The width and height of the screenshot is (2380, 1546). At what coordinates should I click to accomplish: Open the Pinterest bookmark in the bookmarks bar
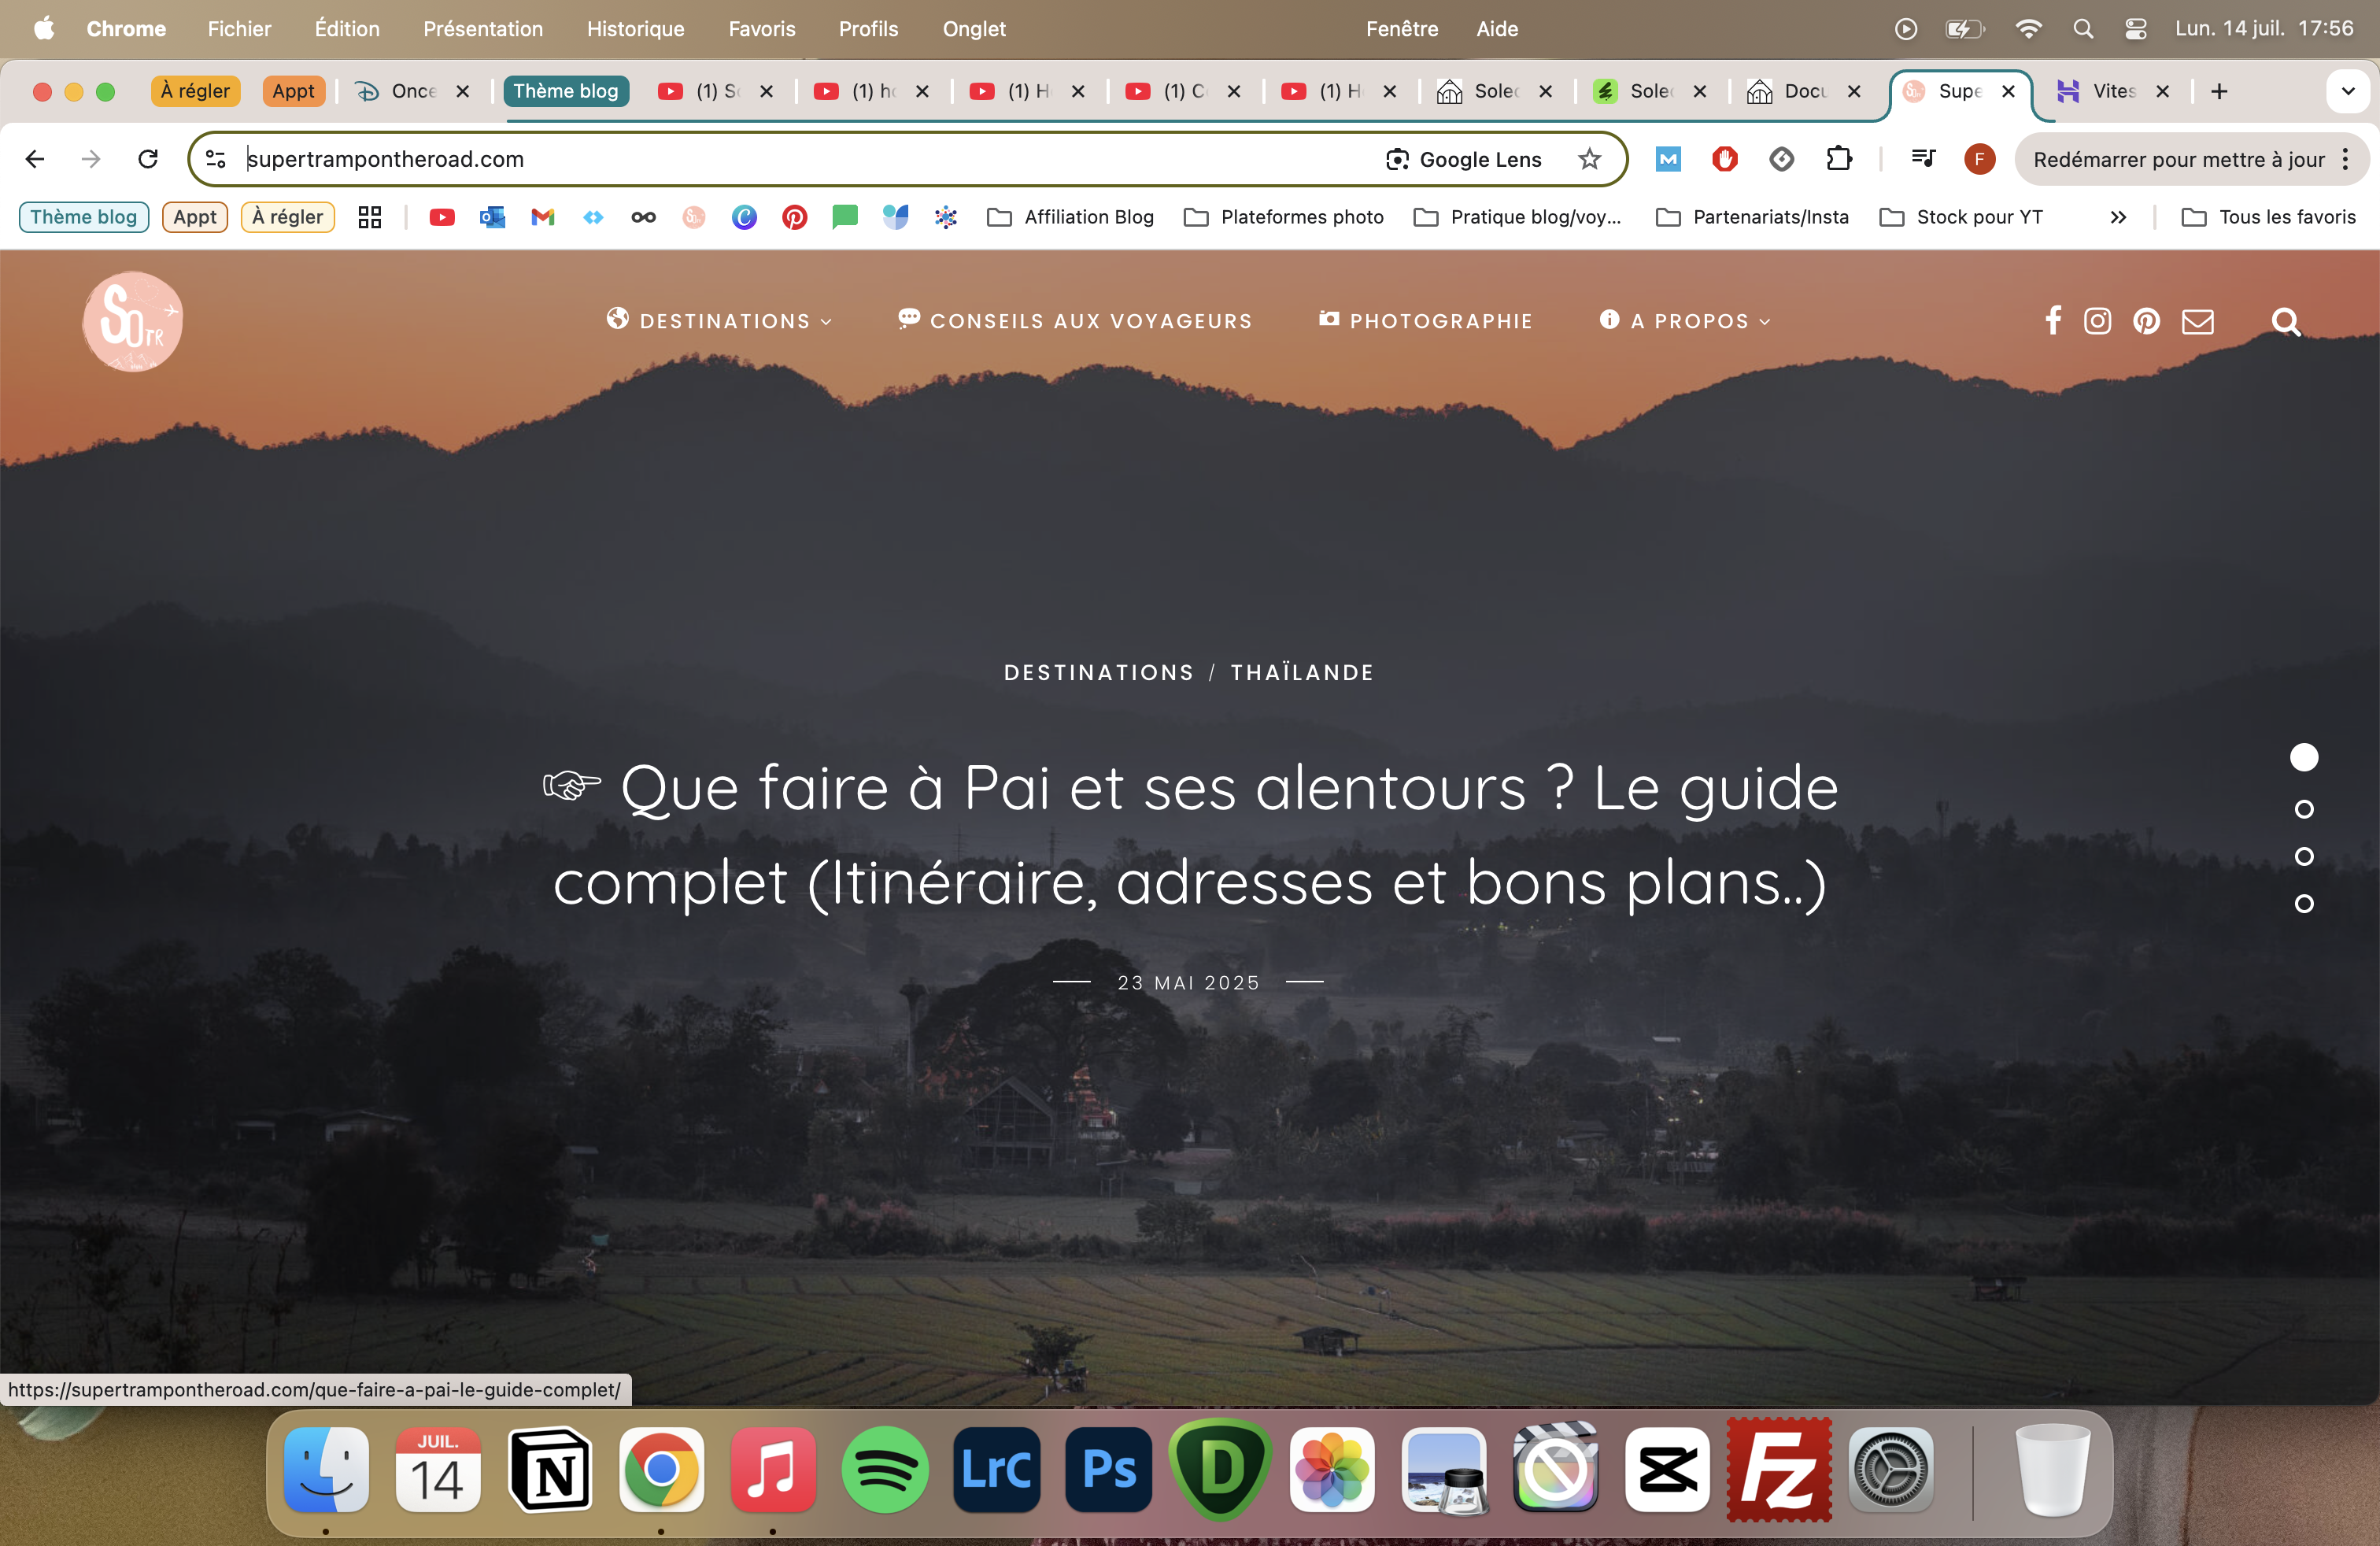point(795,217)
